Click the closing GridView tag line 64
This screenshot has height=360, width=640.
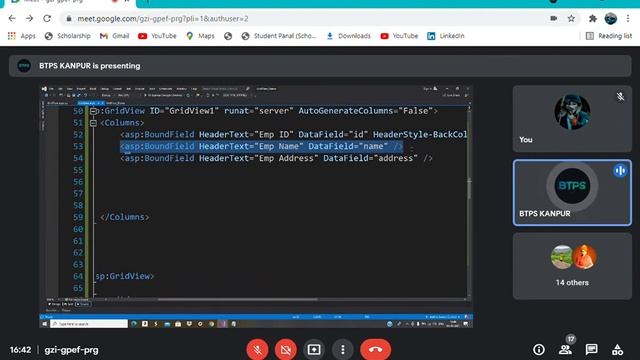[x=125, y=276]
